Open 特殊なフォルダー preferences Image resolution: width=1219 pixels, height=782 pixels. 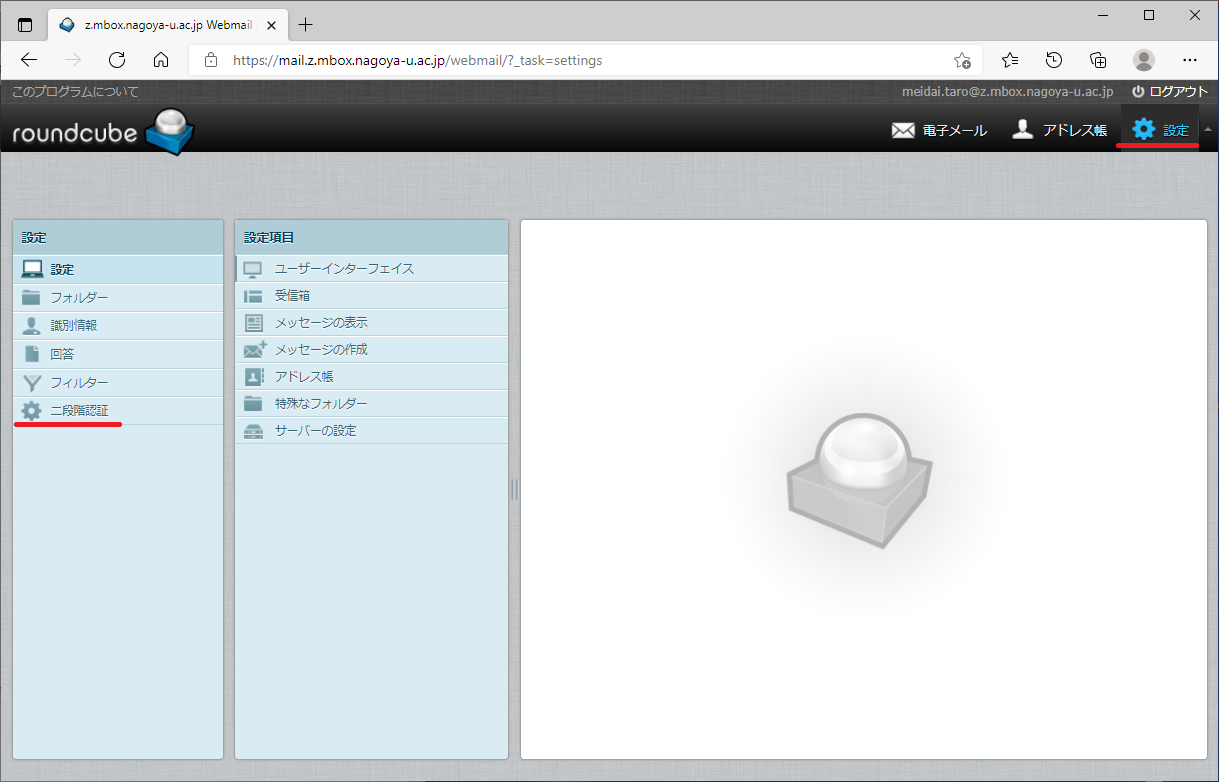(321, 404)
